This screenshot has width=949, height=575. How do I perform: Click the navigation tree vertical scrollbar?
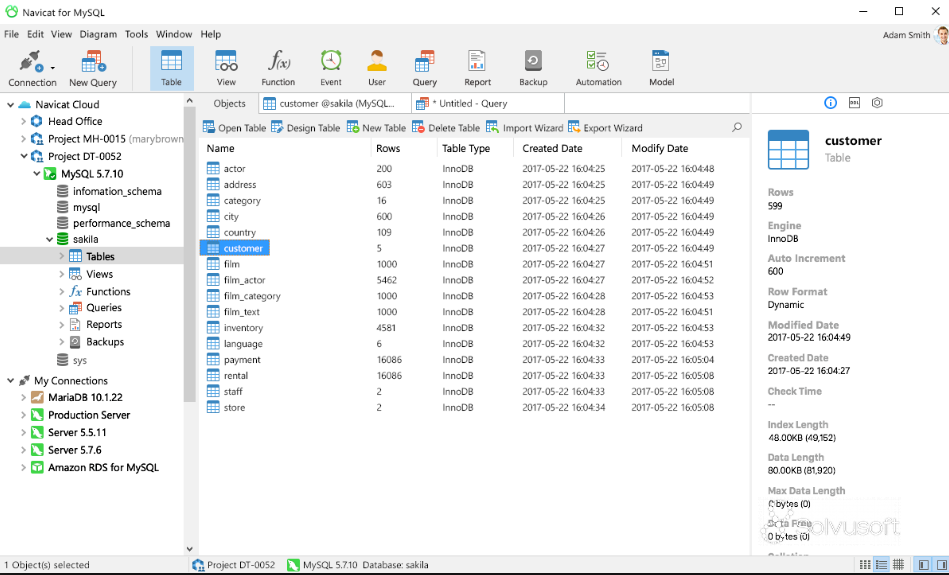point(189,254)
